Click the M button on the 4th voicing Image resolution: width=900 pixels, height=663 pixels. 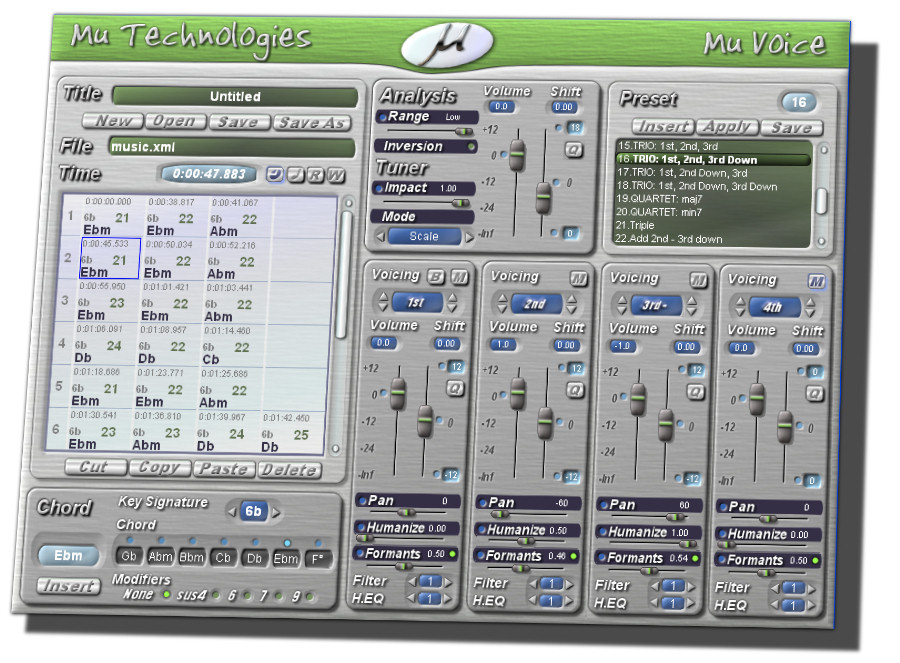tap(816, 282)
